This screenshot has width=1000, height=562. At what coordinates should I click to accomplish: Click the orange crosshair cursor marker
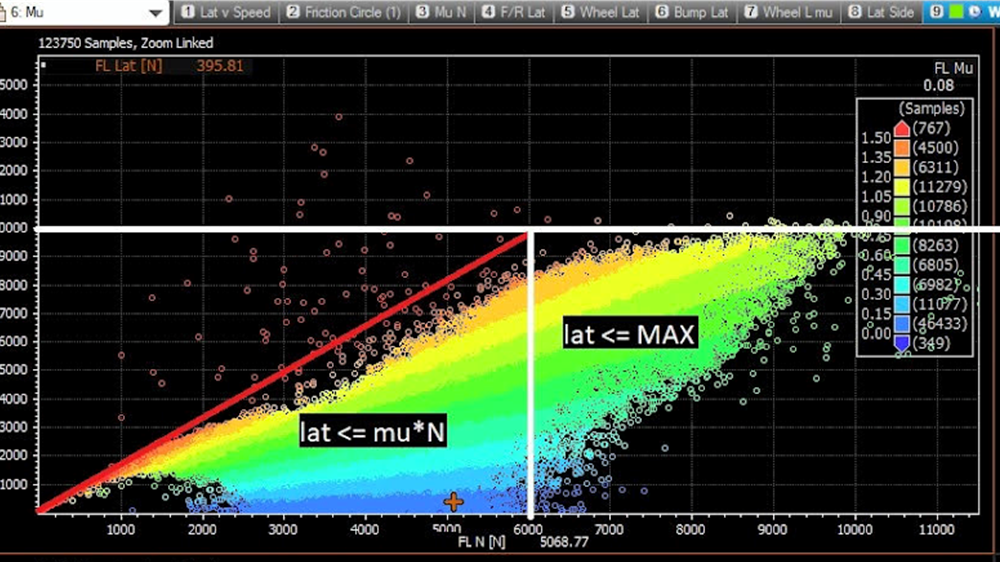click(x=453, y=502)
